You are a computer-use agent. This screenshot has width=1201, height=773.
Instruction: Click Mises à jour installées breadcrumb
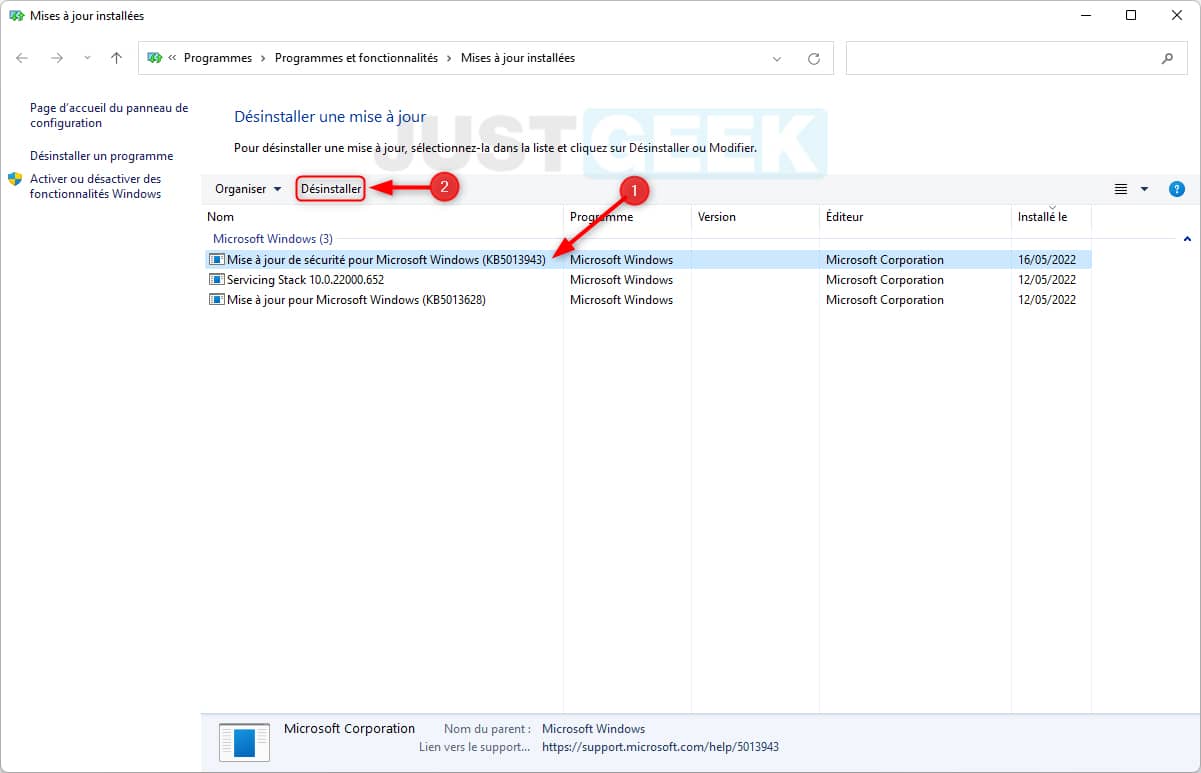[518, 58]
